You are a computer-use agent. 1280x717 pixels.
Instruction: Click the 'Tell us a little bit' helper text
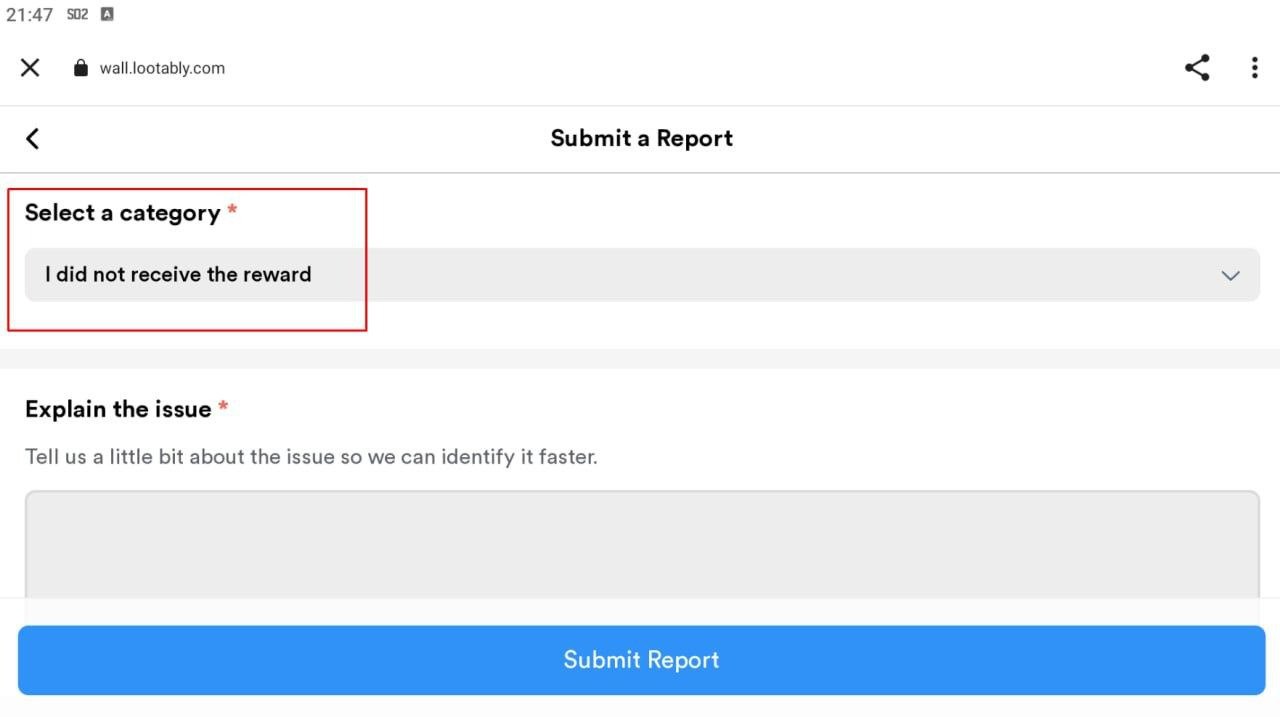(311, 457)
